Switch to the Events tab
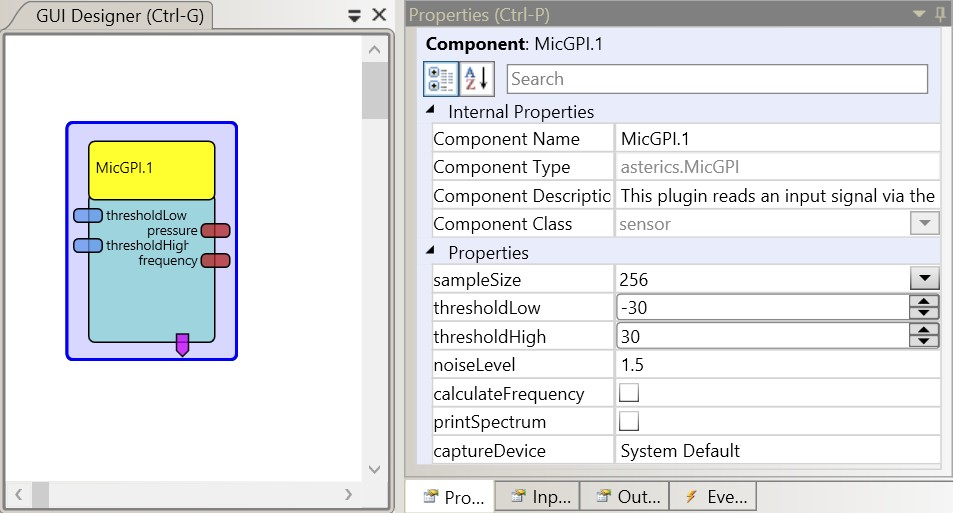 712,497
